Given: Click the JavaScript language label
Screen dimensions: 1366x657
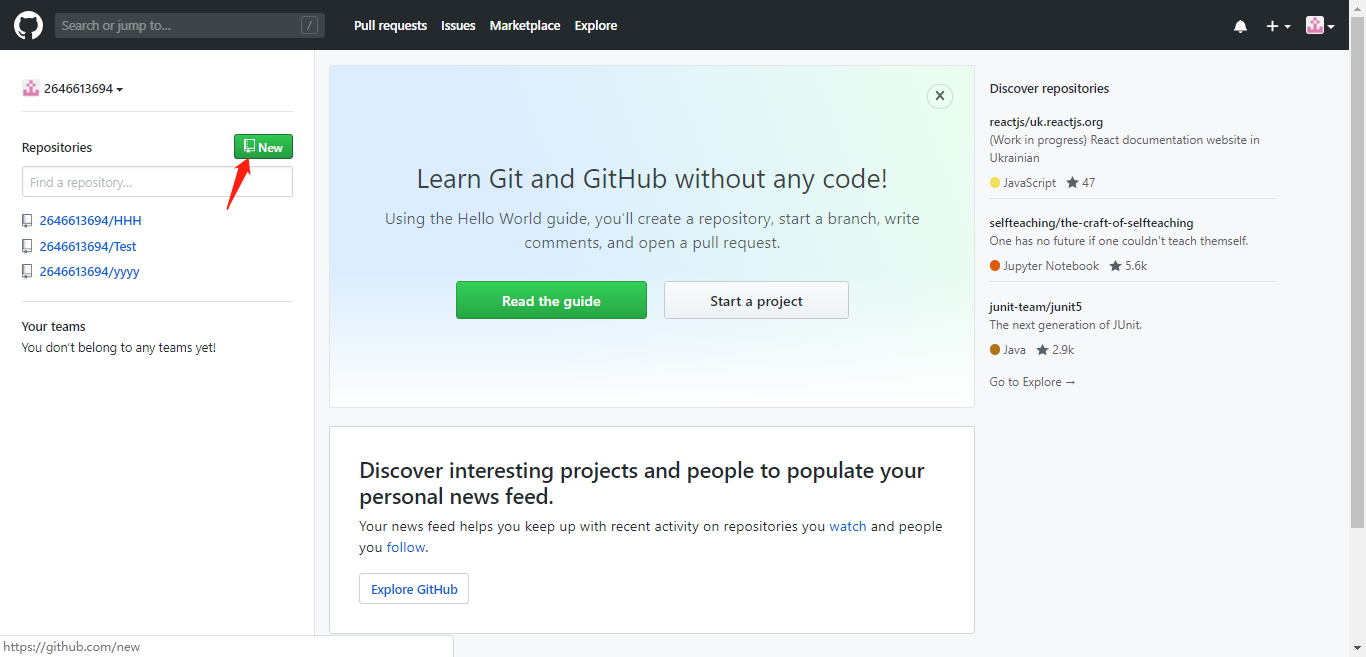Looking at the screenshot, I should (x=1030, y=183).
